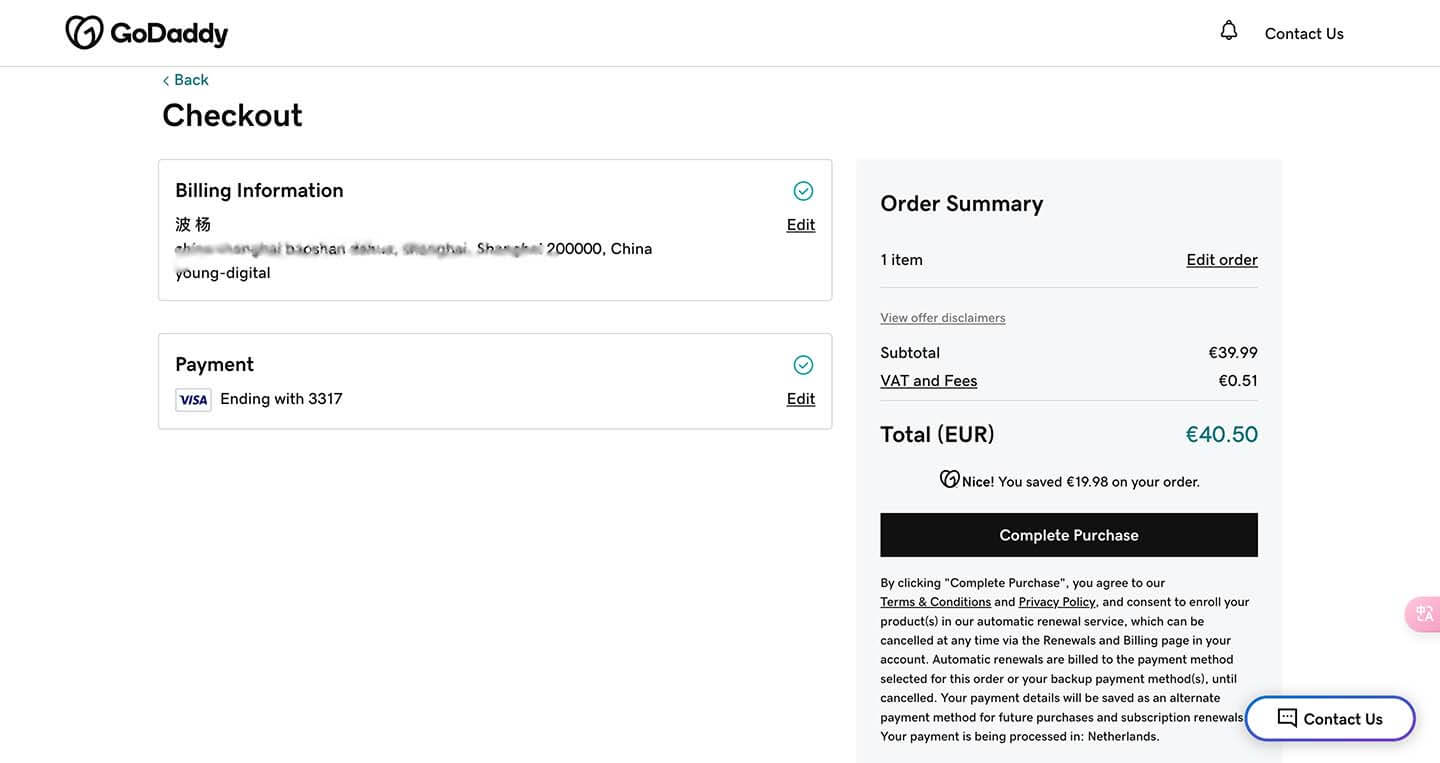The width and height of the screenshot is (1440, 763).
Task: Open the Privacy Policy link
Action: click(x=1057, y=602)
